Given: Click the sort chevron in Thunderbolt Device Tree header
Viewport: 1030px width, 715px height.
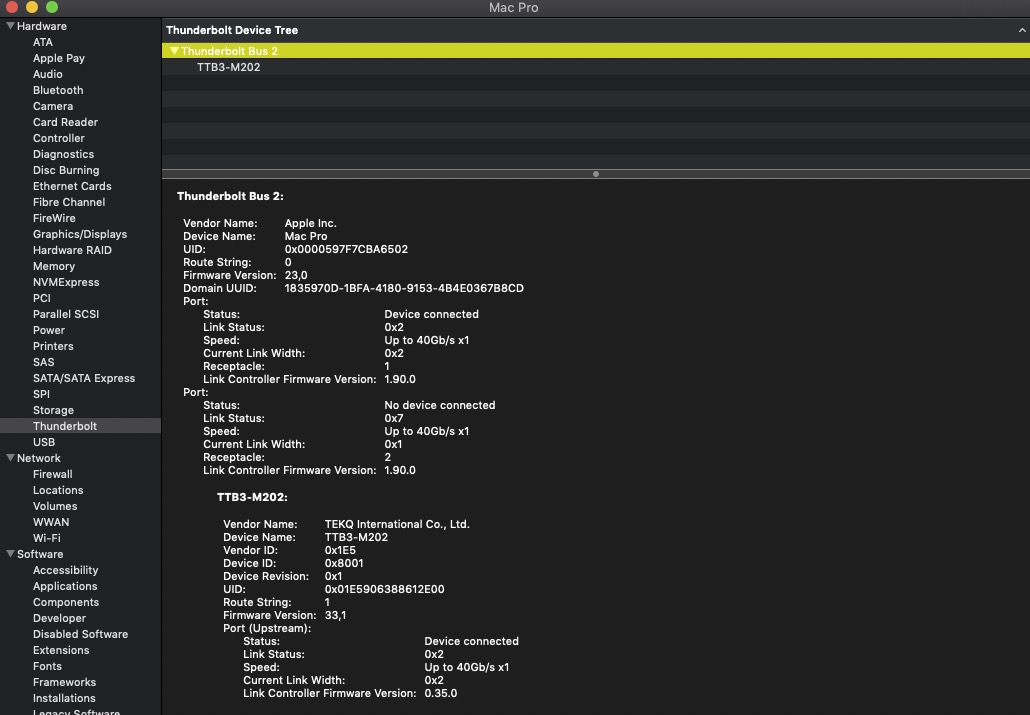Looking at the screenshot, I should click(1022, 30).
